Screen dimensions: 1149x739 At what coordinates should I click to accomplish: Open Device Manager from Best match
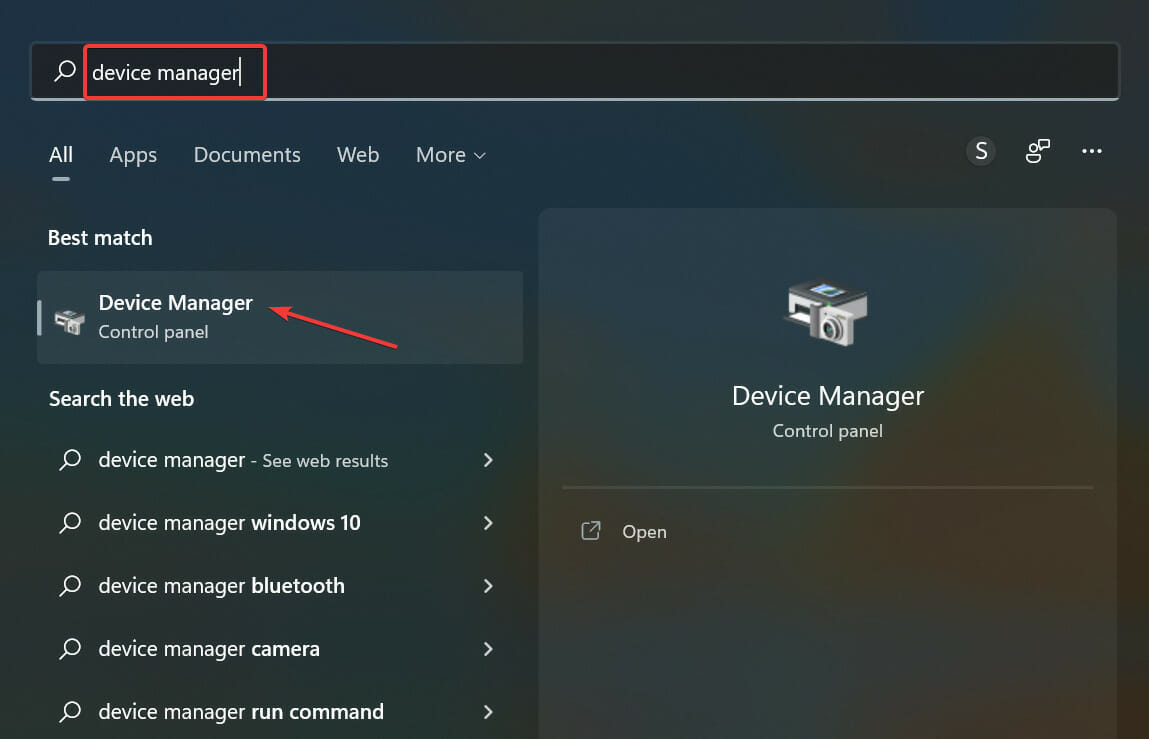pos(175,302)
